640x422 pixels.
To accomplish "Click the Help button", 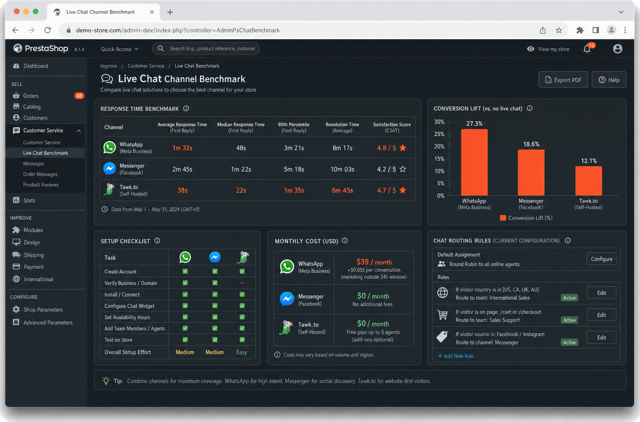I will pos(609,80).
